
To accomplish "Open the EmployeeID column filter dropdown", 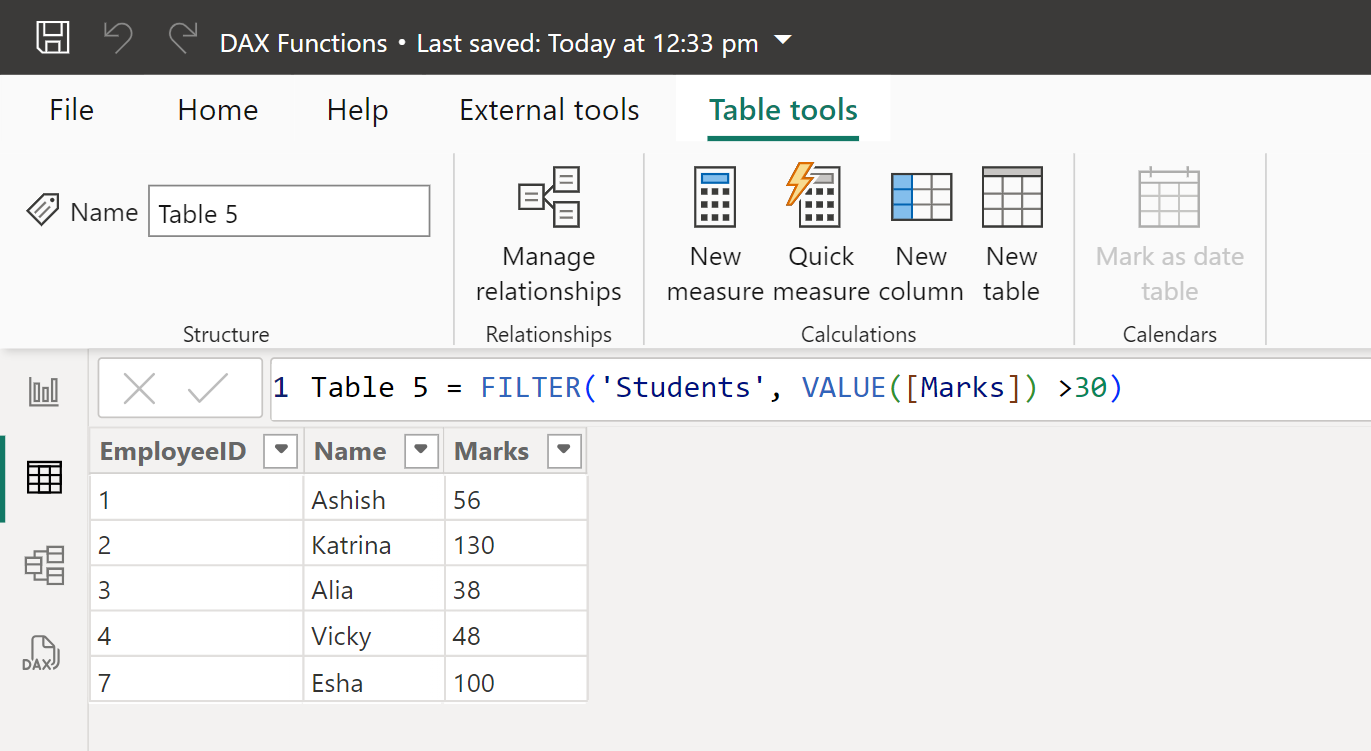I will [281, 450].
